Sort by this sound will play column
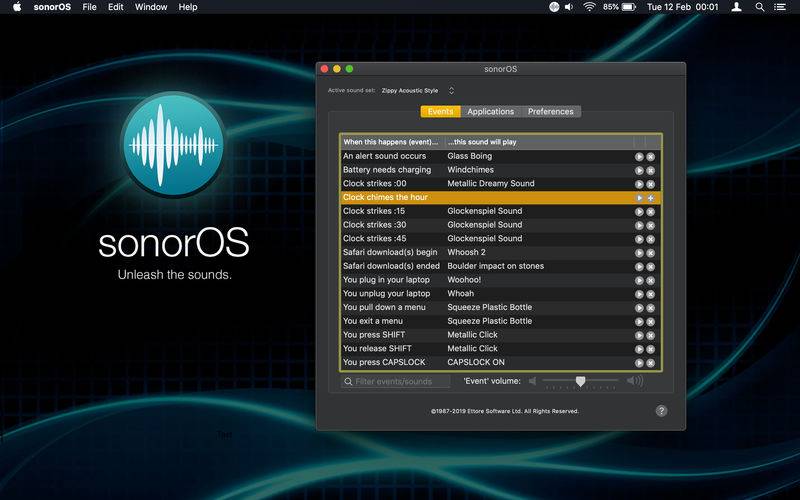Image resolution: width=800 pixels, height=500 pixels. tap(538, 142)
